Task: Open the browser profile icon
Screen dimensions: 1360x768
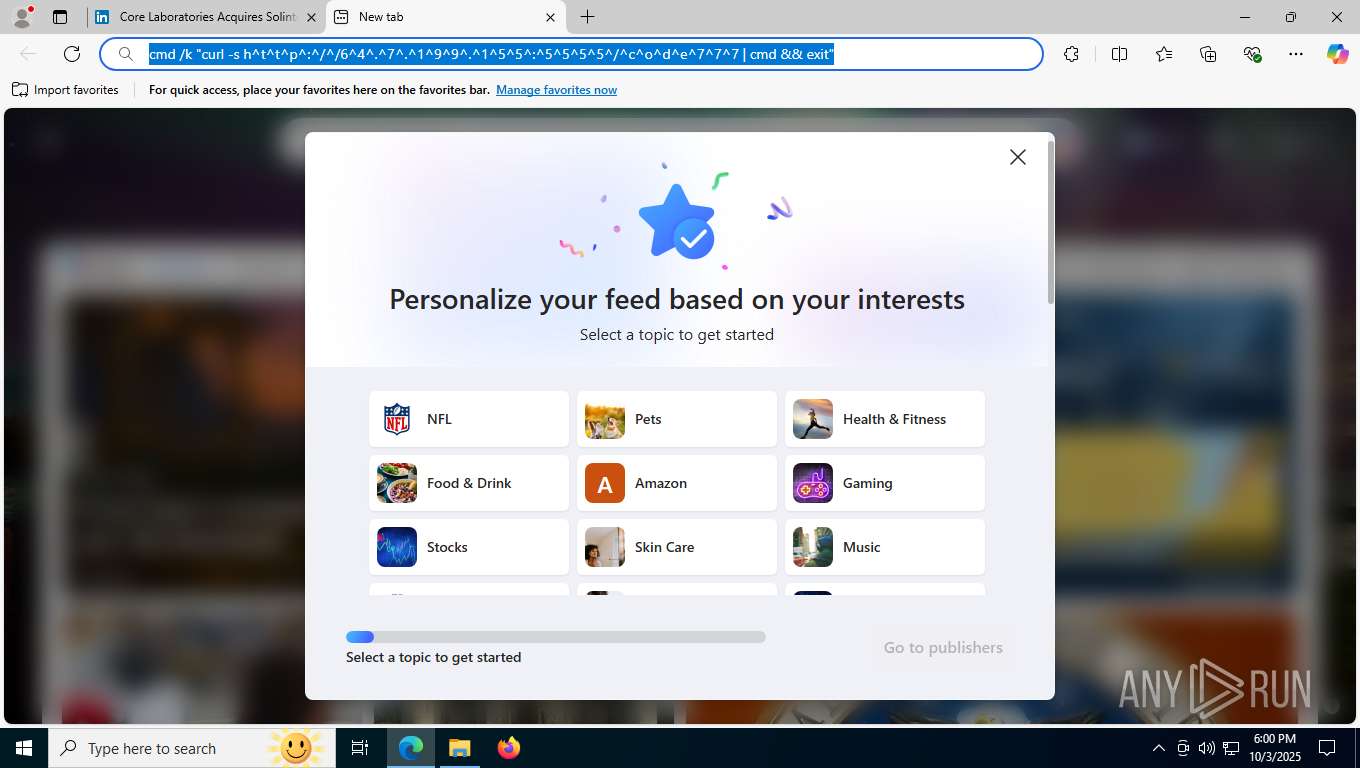Action: (22, 17)
